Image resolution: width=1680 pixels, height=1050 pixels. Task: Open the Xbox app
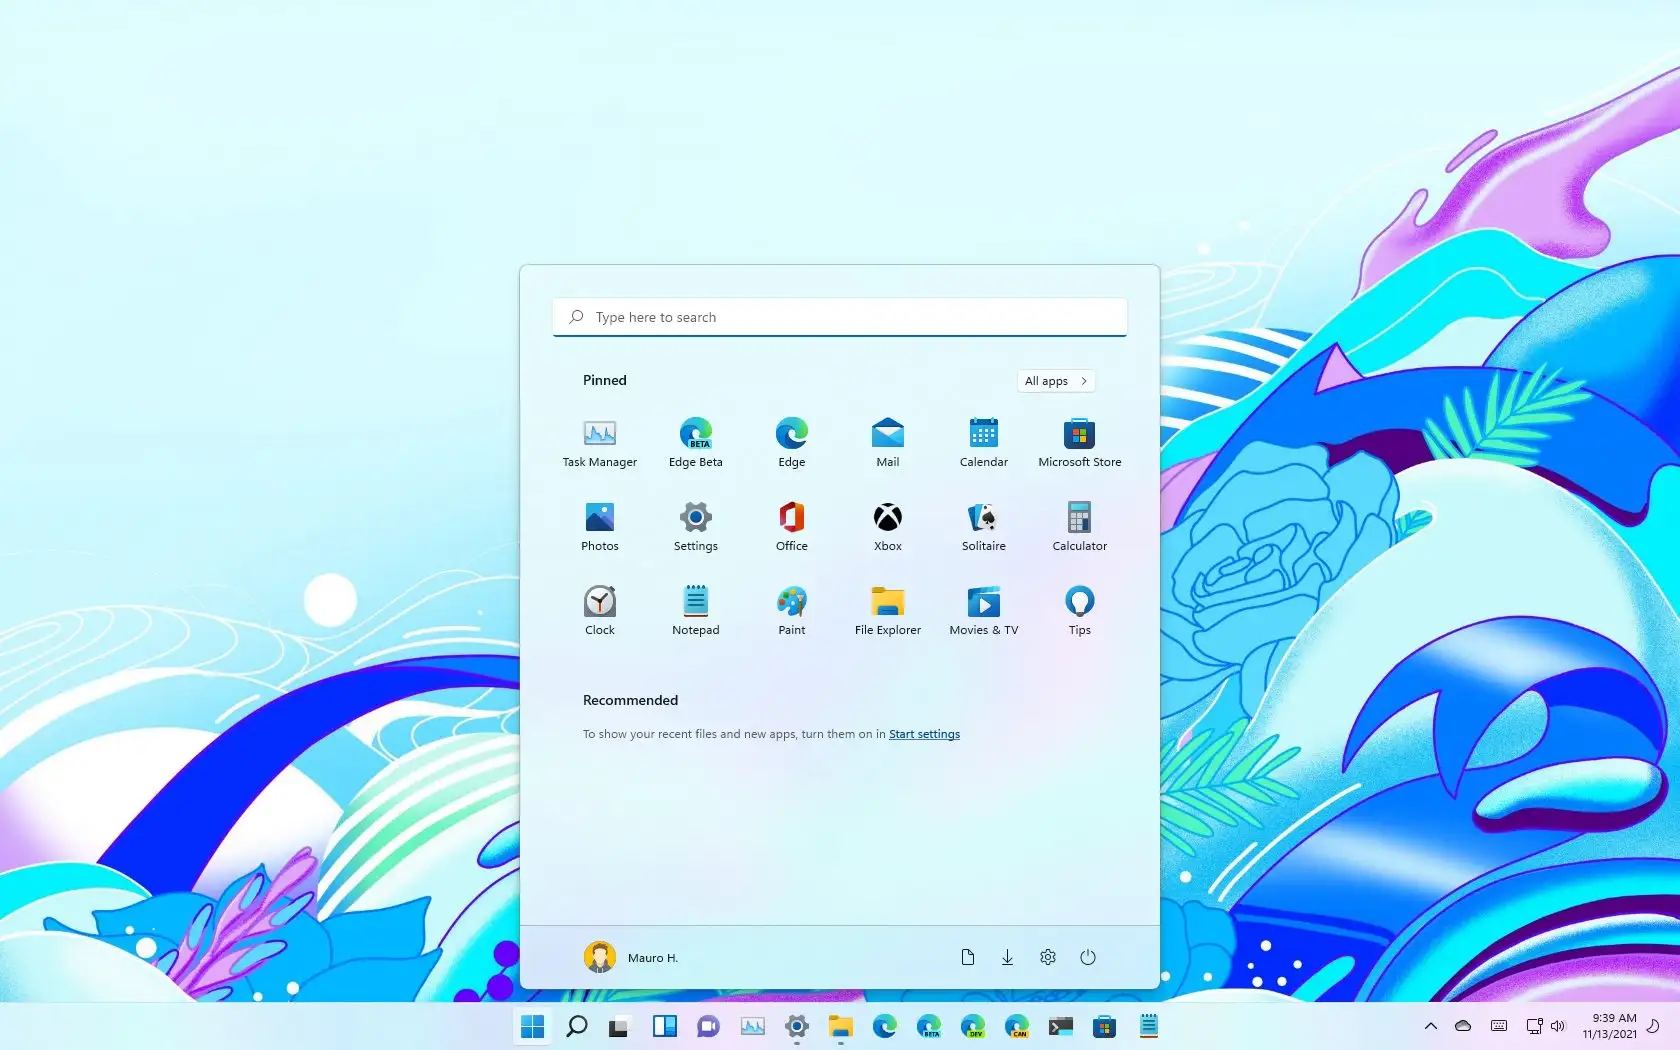[x=887, y=528]
